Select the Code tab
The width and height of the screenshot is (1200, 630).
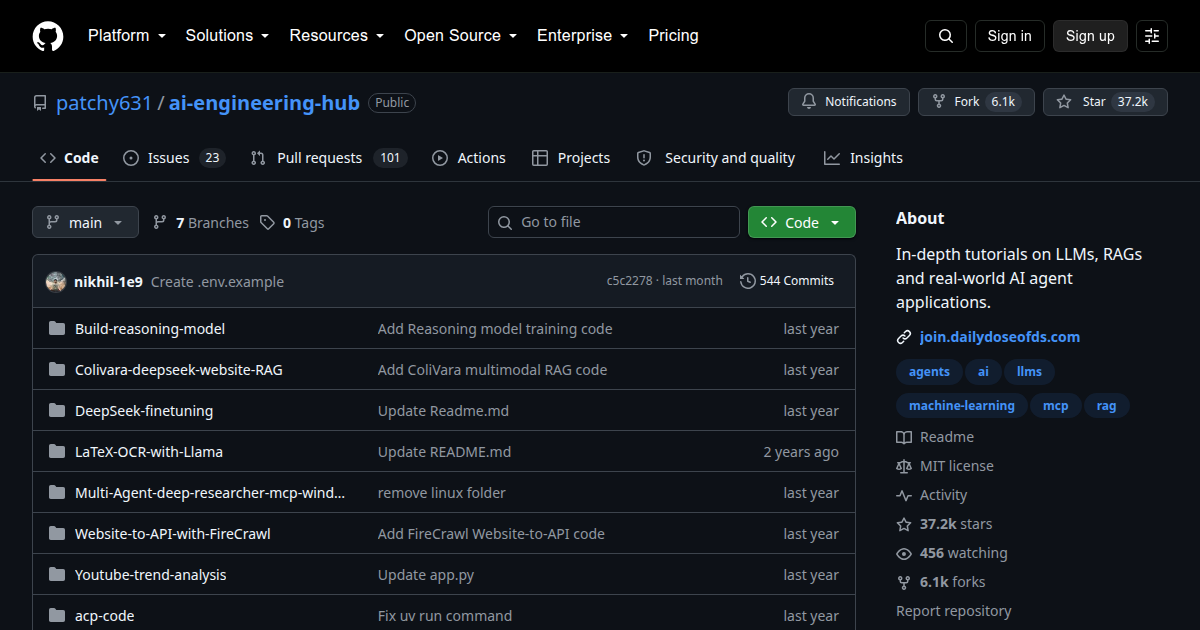(x=69, y=158)
